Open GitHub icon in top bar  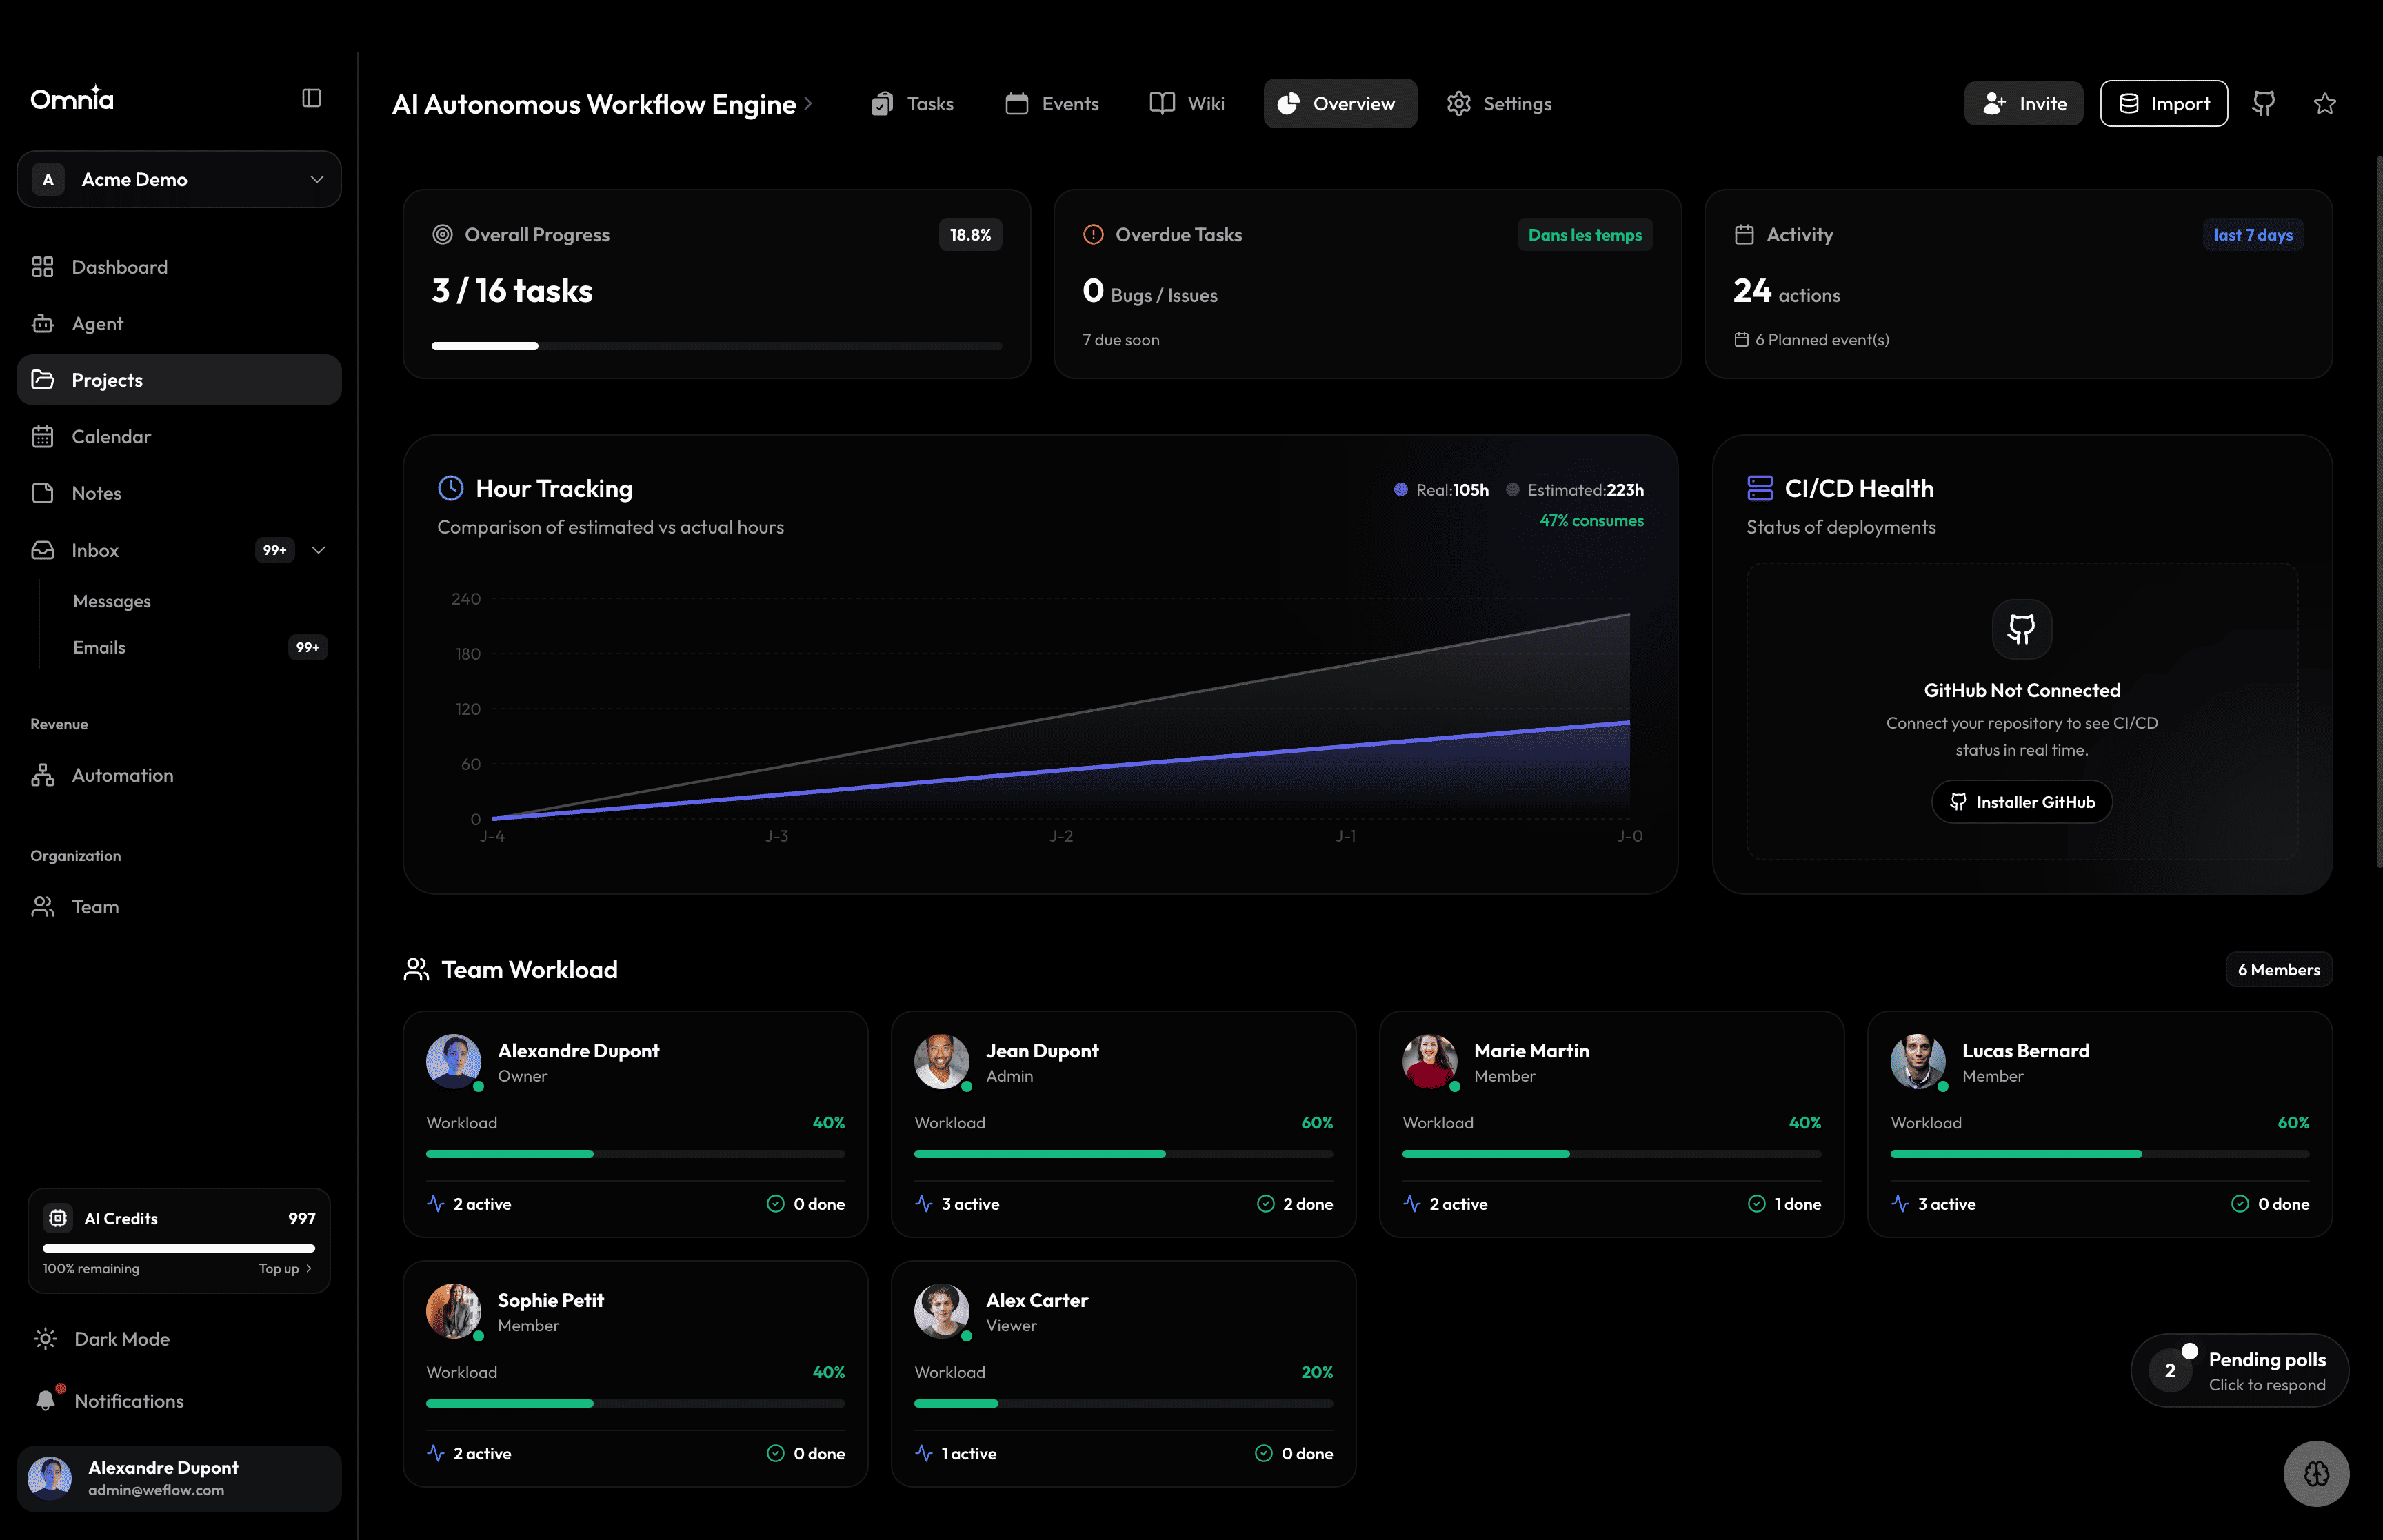[2264, 103]
